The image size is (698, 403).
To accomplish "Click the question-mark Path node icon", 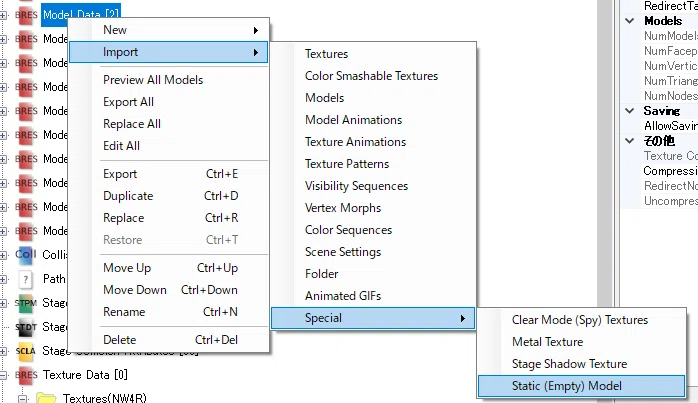I will click(25, 279).
